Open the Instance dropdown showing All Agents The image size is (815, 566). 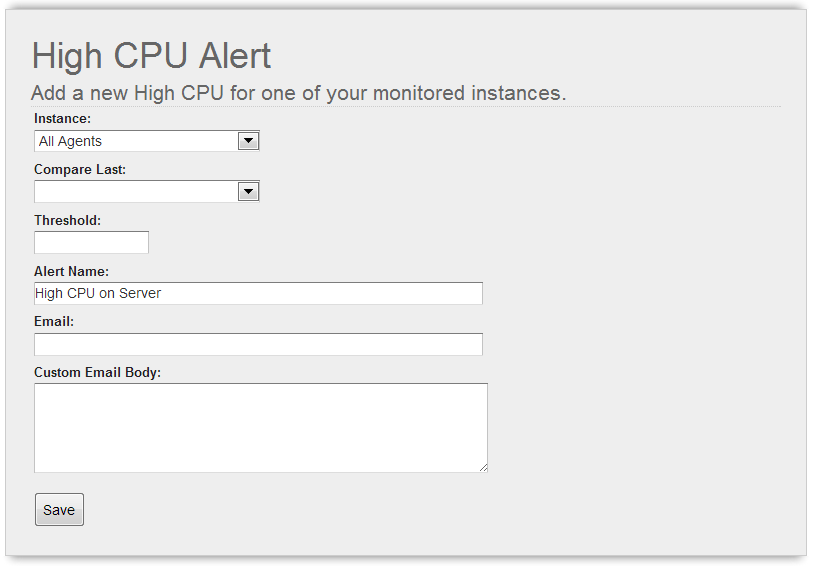147,141
